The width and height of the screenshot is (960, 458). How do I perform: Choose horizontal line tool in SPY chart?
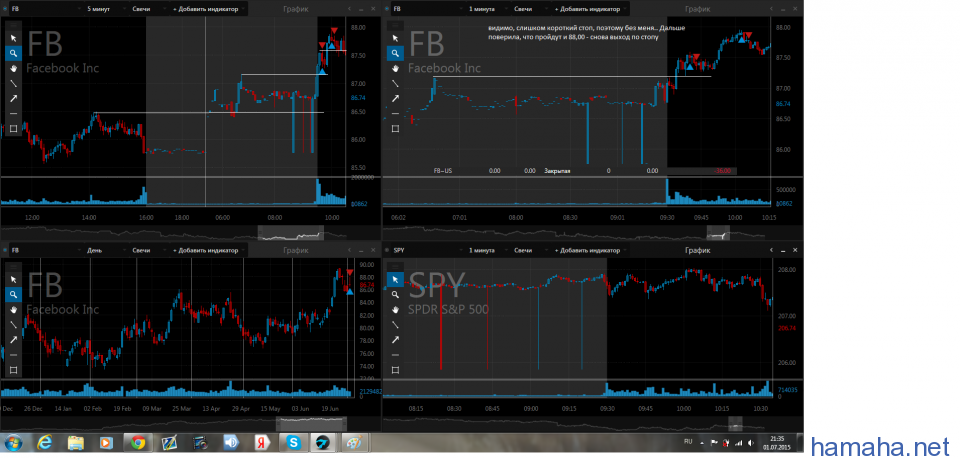(395, 355)
